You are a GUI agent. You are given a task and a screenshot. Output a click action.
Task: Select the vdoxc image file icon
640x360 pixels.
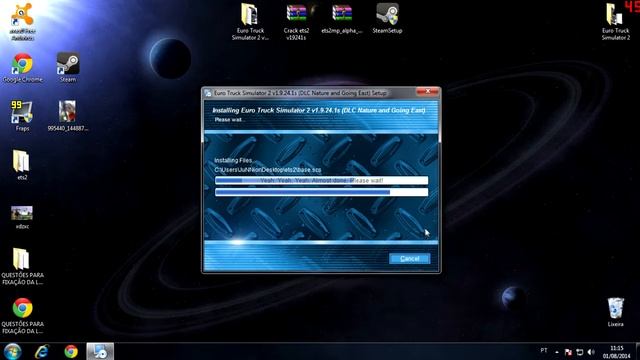pyautogui.click(x=22, y=218)
